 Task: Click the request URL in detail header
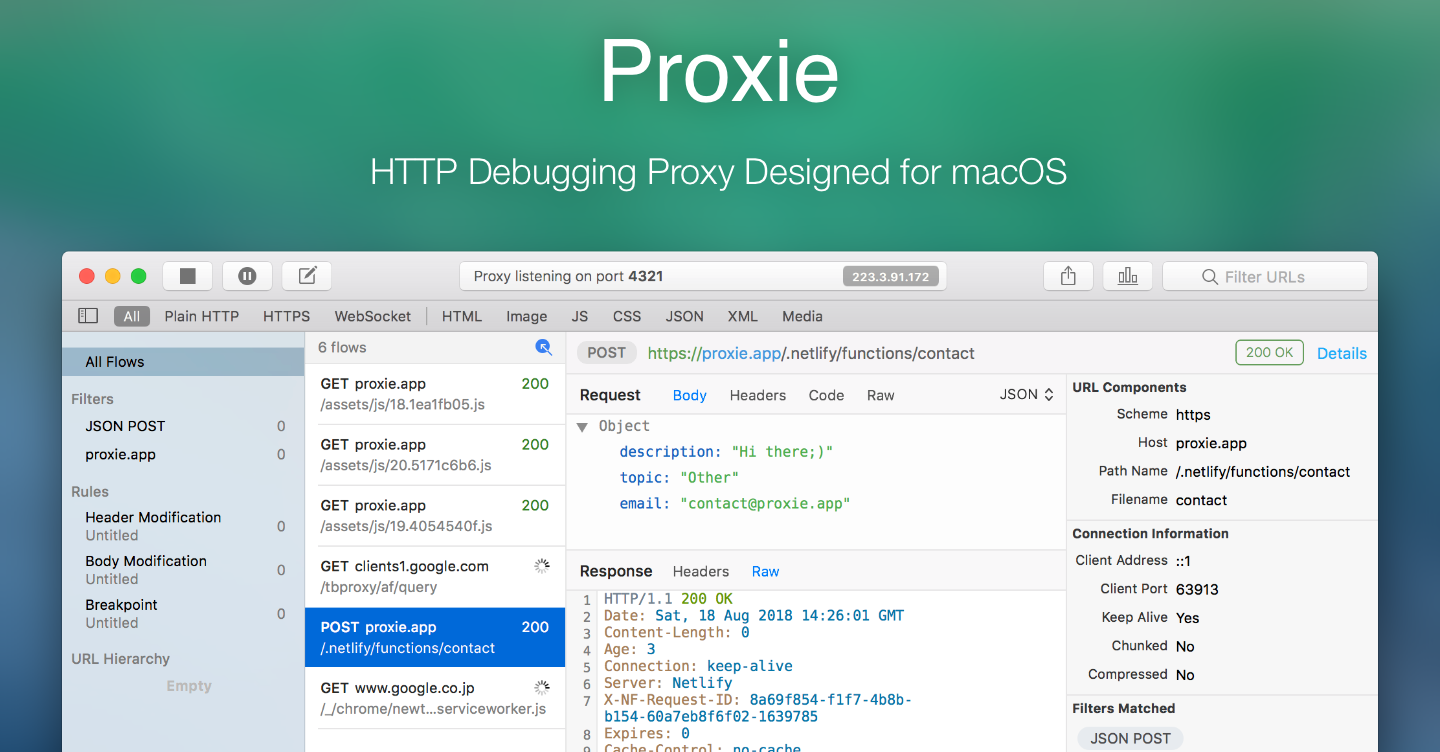(x=811, y=353)
